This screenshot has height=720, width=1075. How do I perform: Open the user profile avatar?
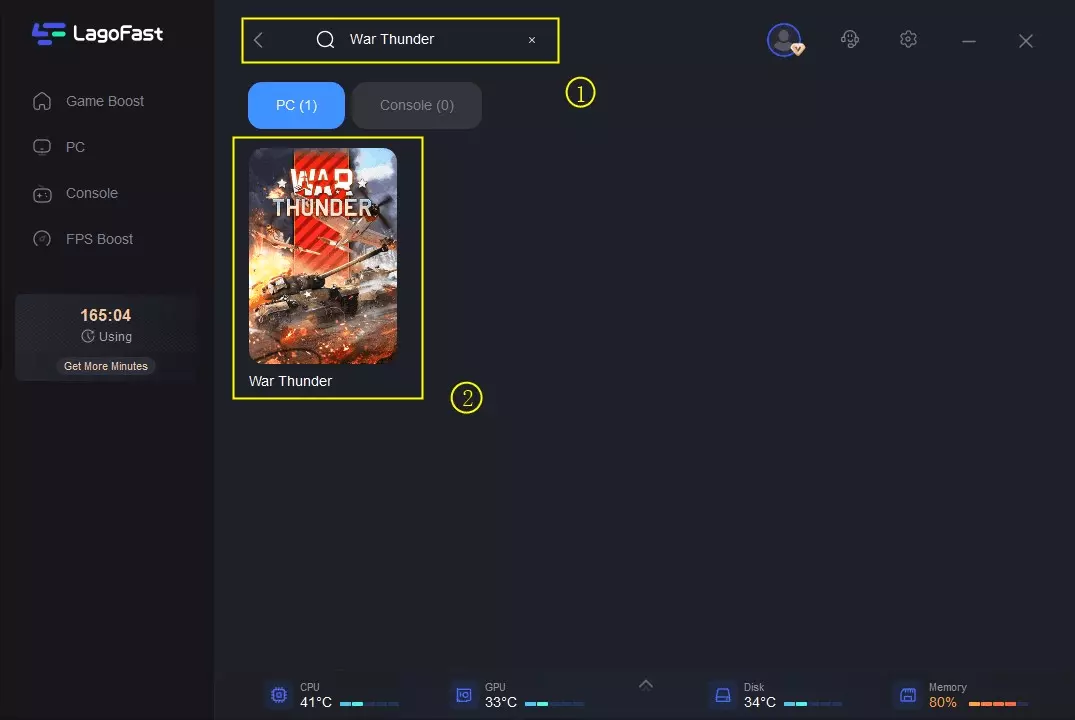[x=784, y=40]
